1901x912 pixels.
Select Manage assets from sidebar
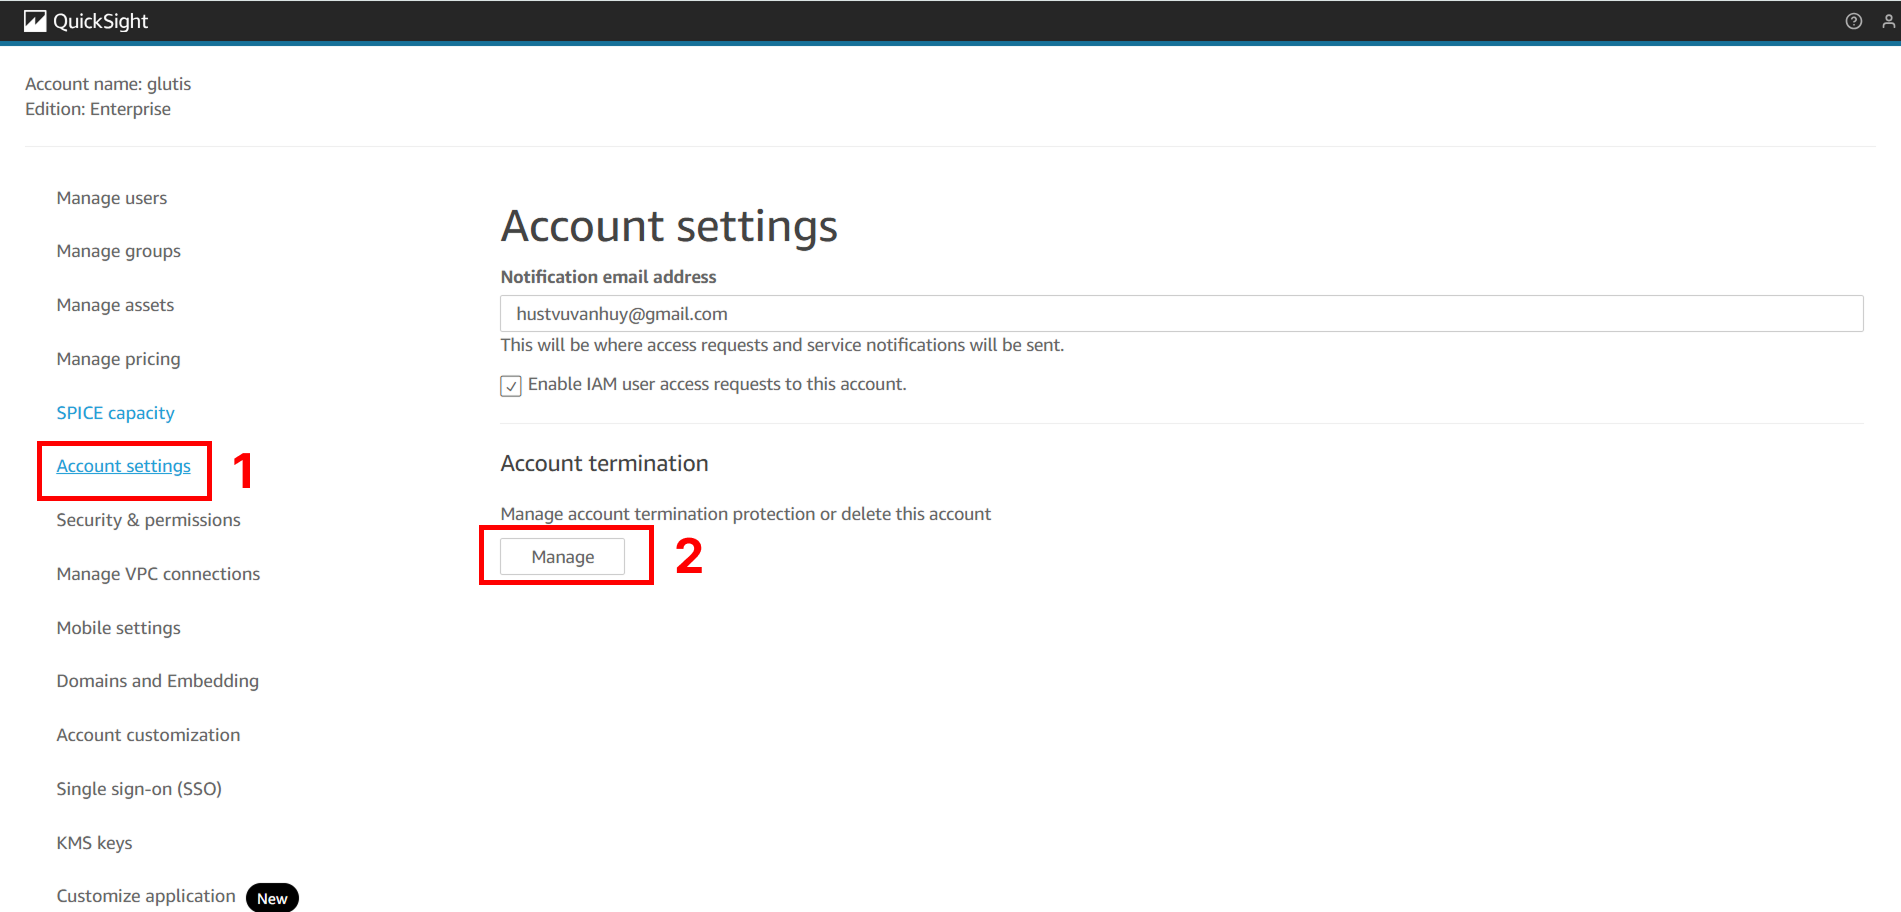(115, 305)
